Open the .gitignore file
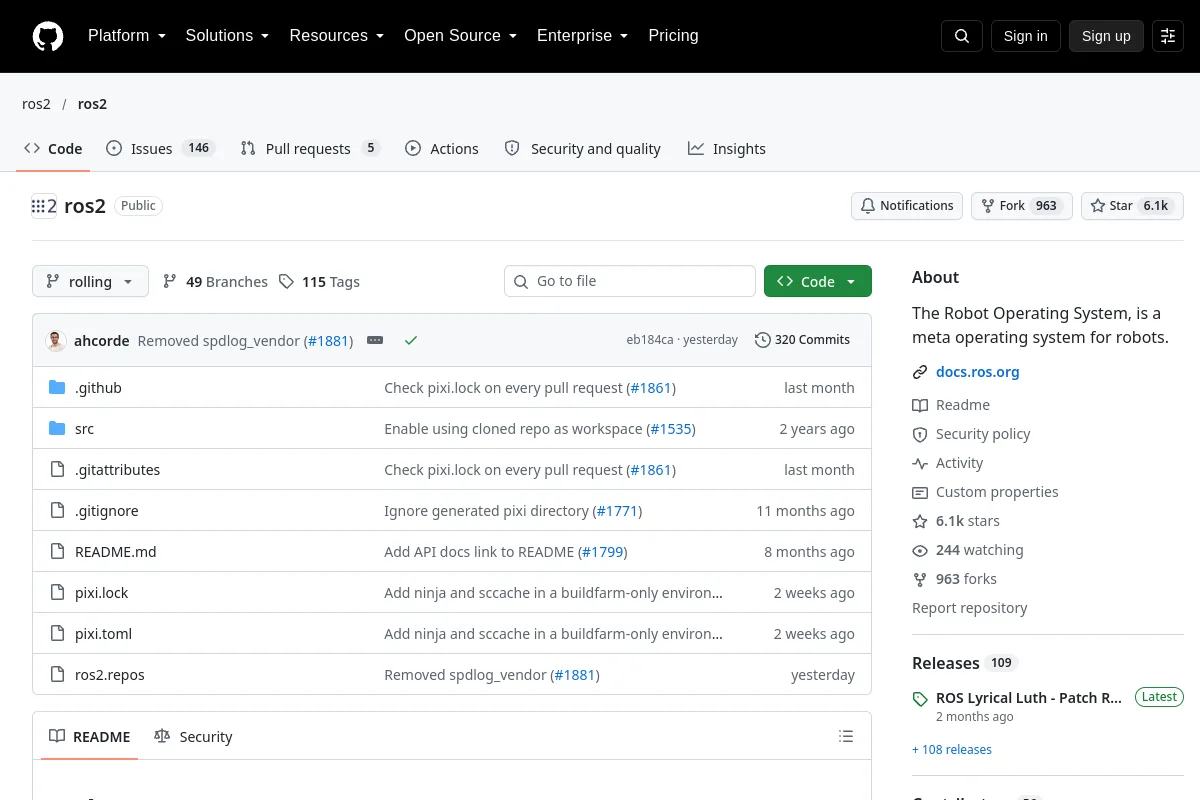Viewport: 1200px width, 800px height. (106, 511)
